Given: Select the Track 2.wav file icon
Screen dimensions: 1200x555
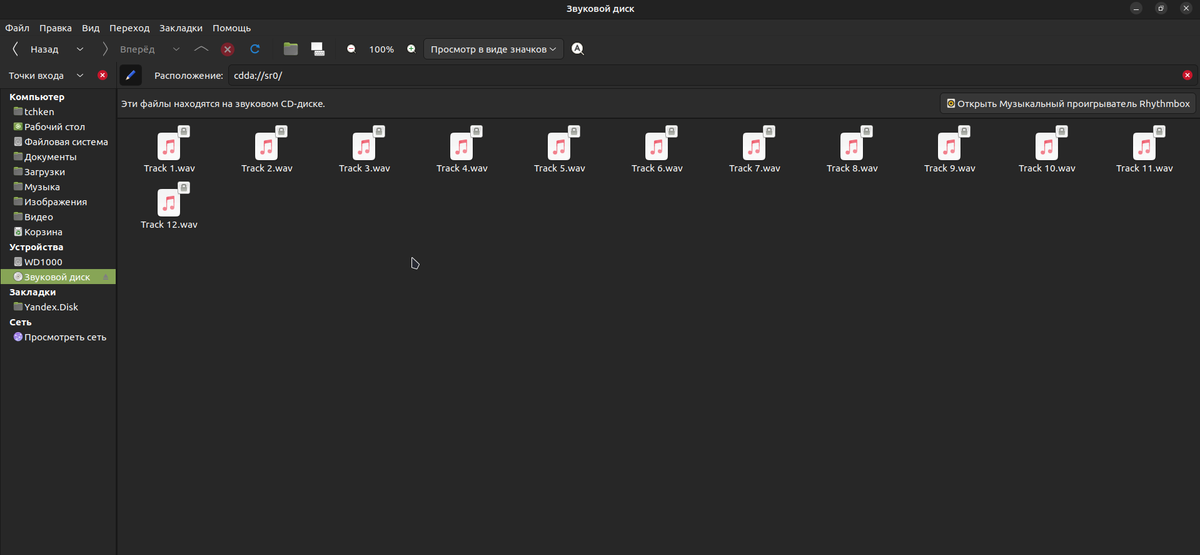Looking at the screenshot, I should point(267,147).
